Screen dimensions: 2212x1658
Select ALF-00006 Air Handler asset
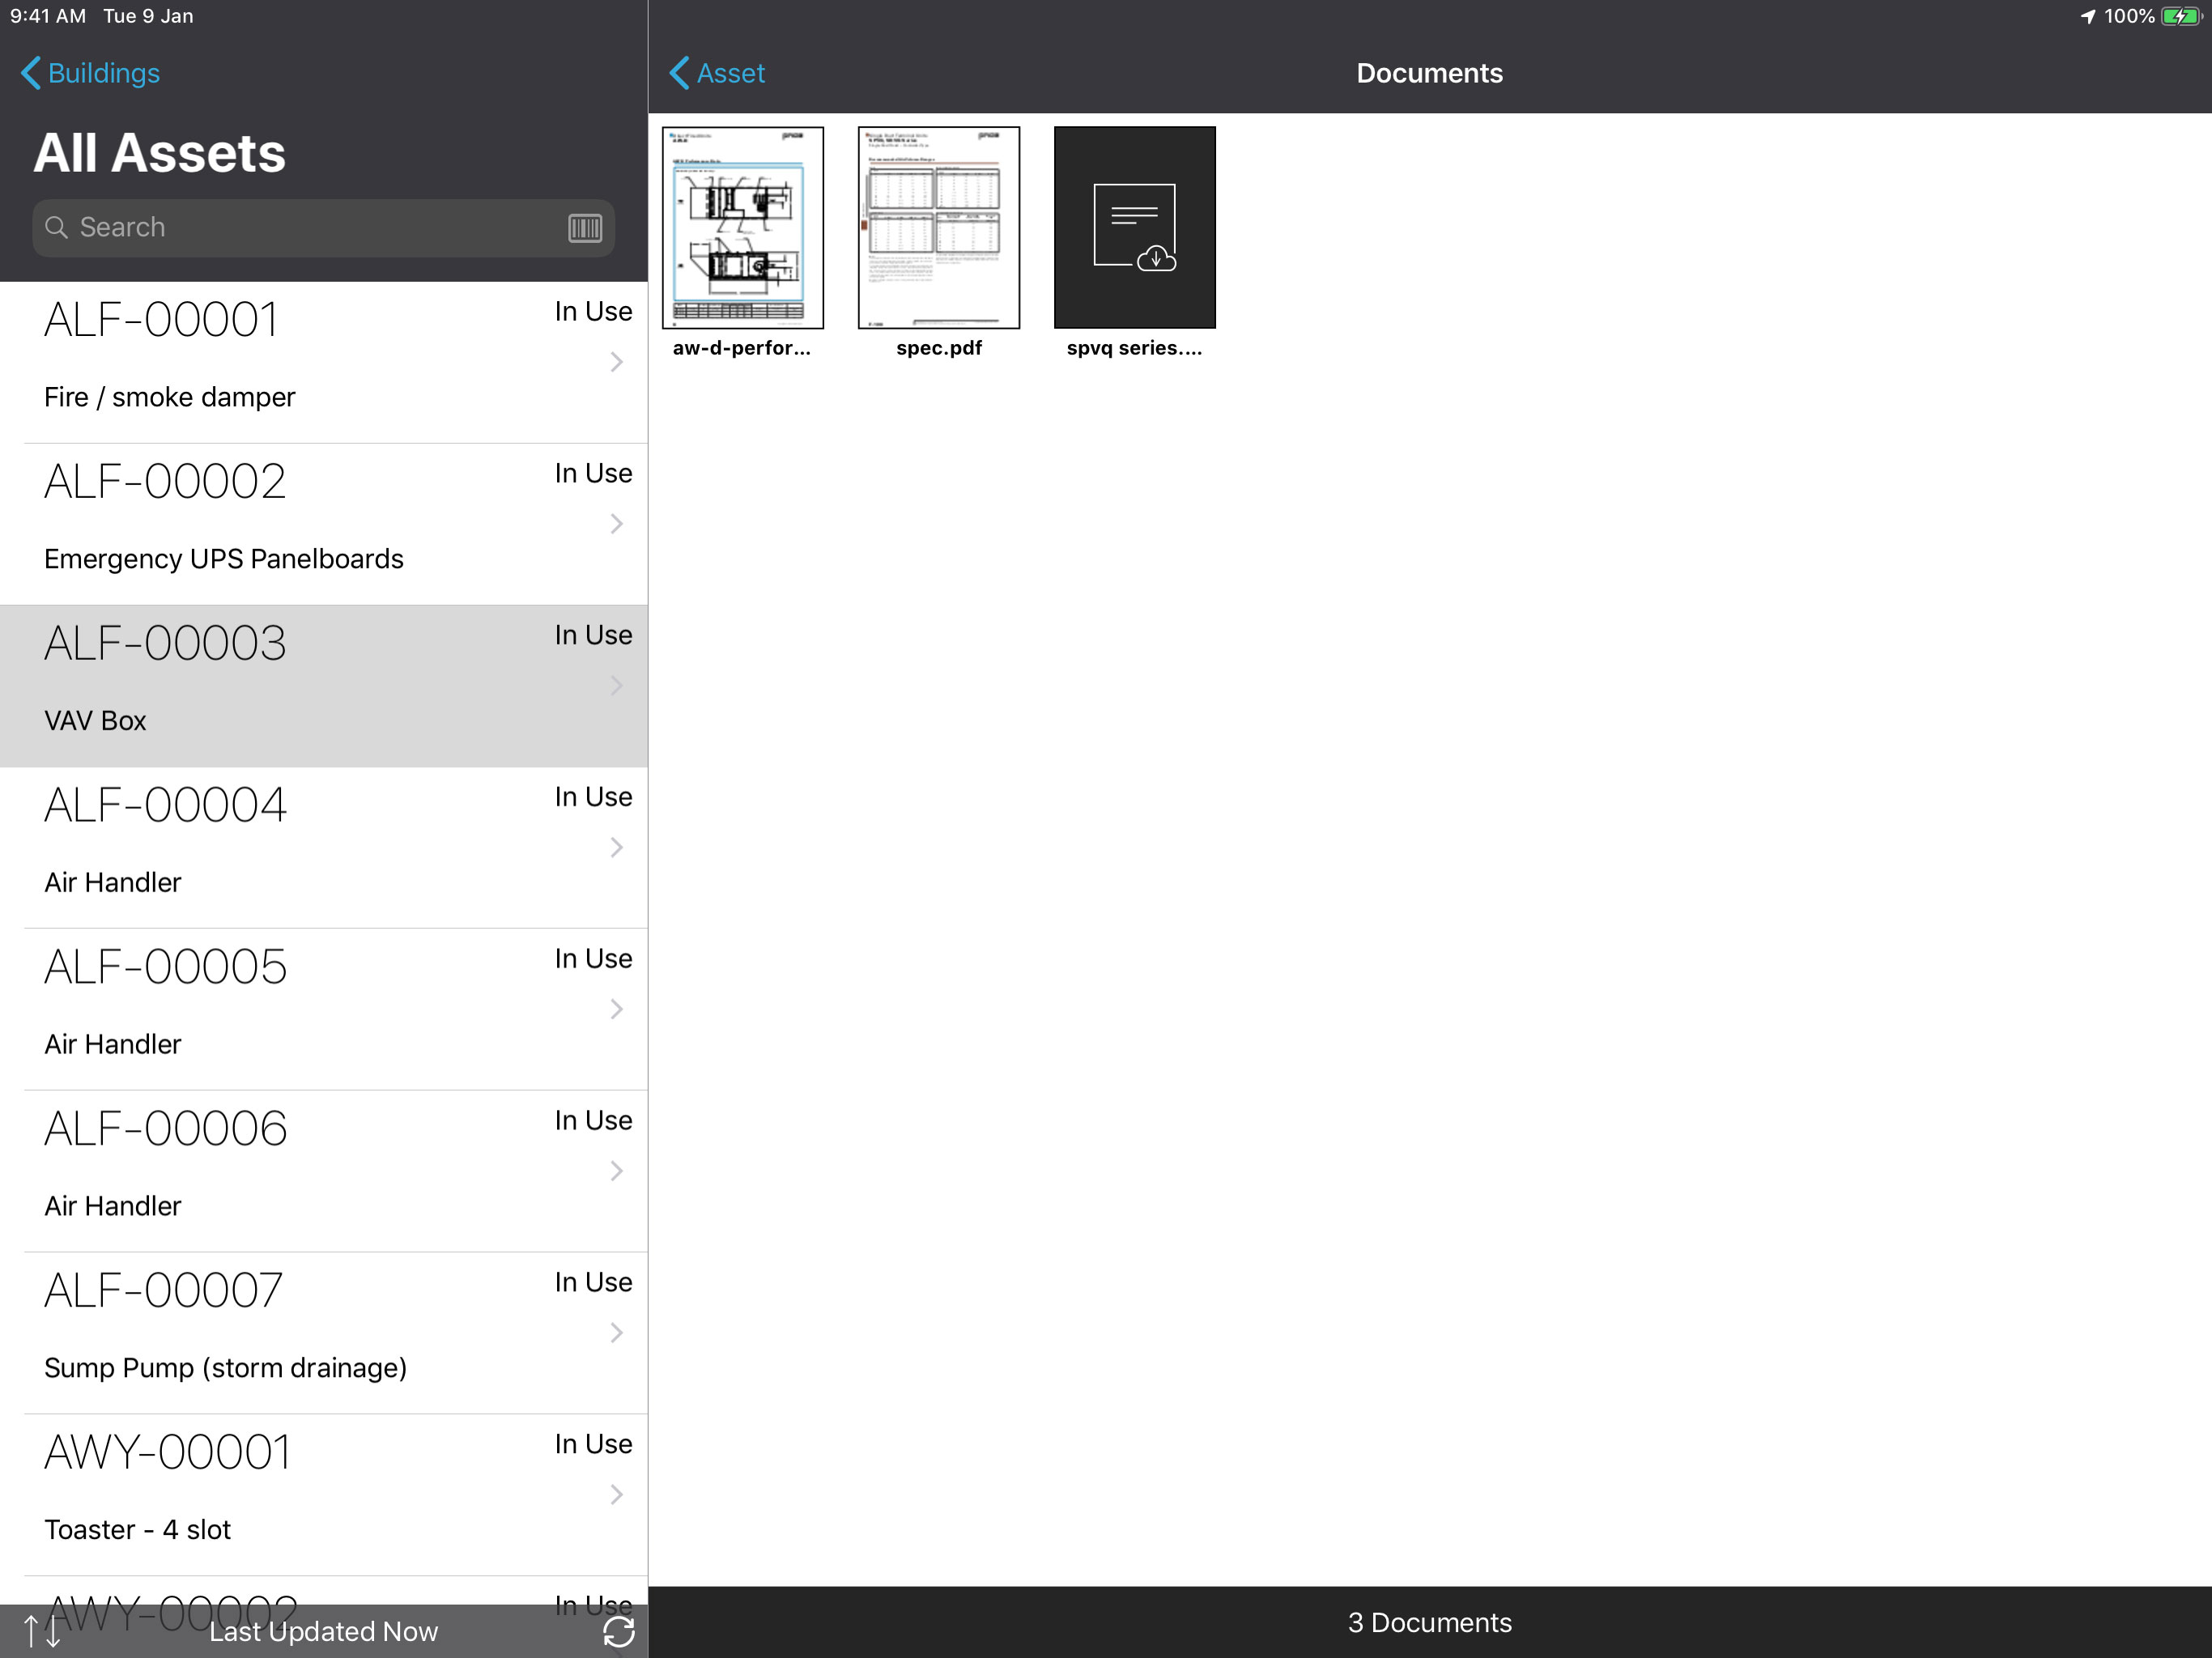click(300, 1168)
